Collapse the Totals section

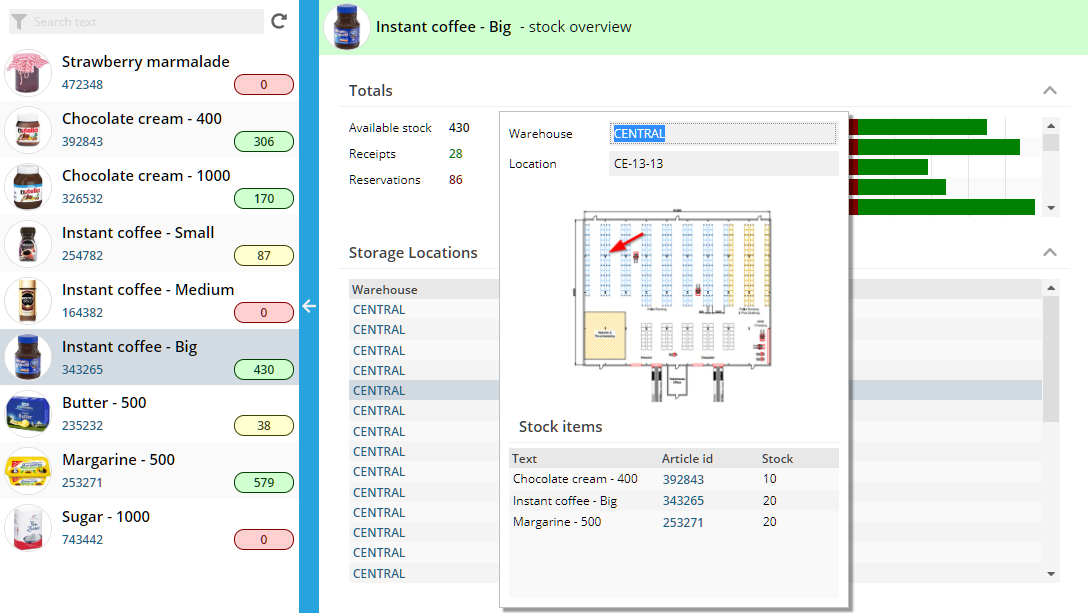coord(1050,90)
